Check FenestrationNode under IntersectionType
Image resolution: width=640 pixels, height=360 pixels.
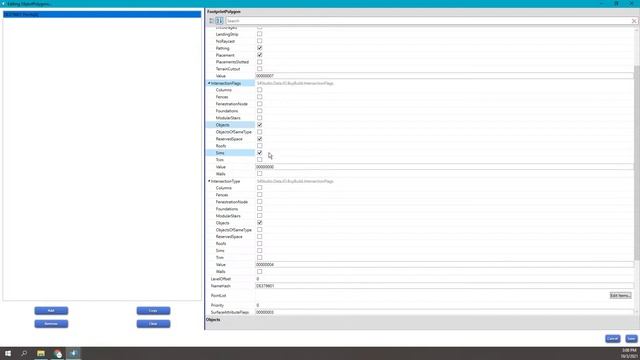(x=260, y=202)
